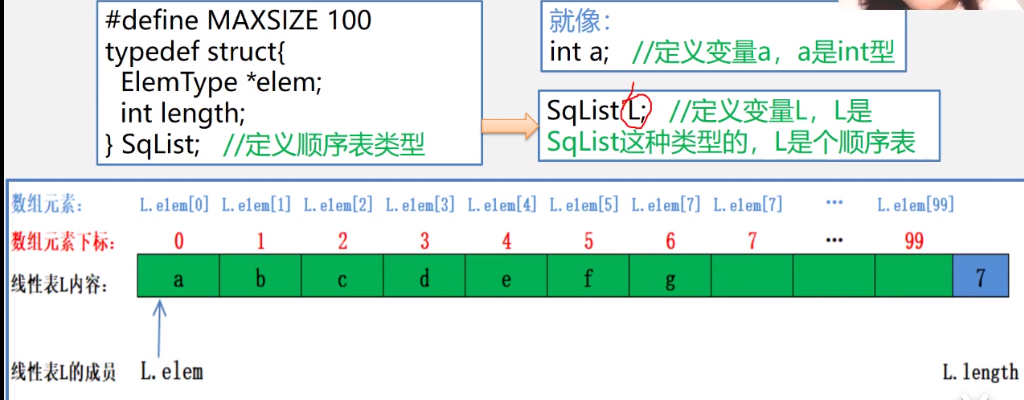The height and width of the screenshot is (400, 1024).
Task: Click the red index '99'
Action: (x=914, y=242)
